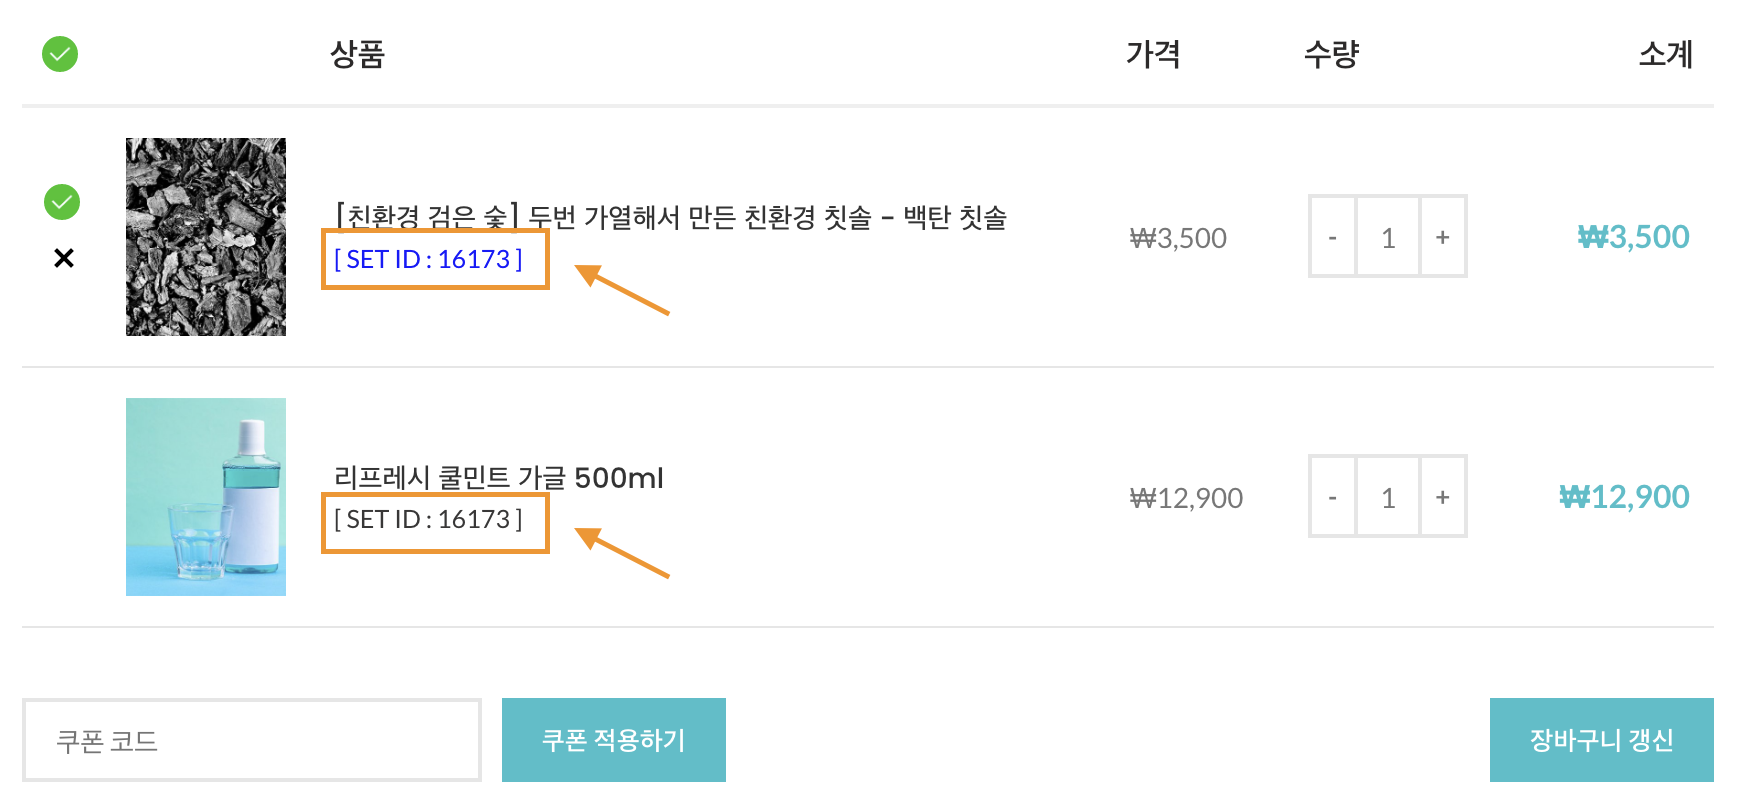Open the black charcoal product thumbnail
This screenshot has height=806, width=1746.
point(206,237)
